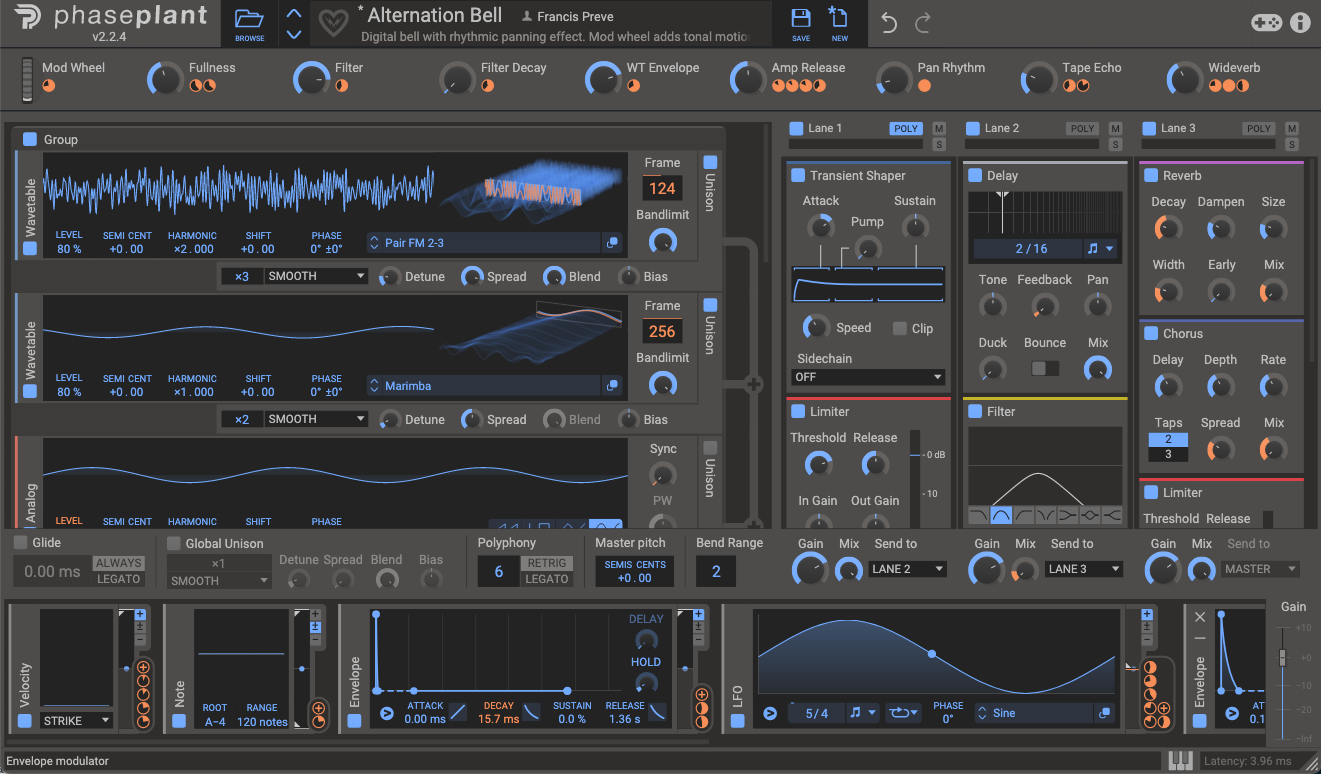Open the LFO Sine shape editor icon
Screen dimensions: 1321x774
pyautogui.click(x=1104, y=713)
